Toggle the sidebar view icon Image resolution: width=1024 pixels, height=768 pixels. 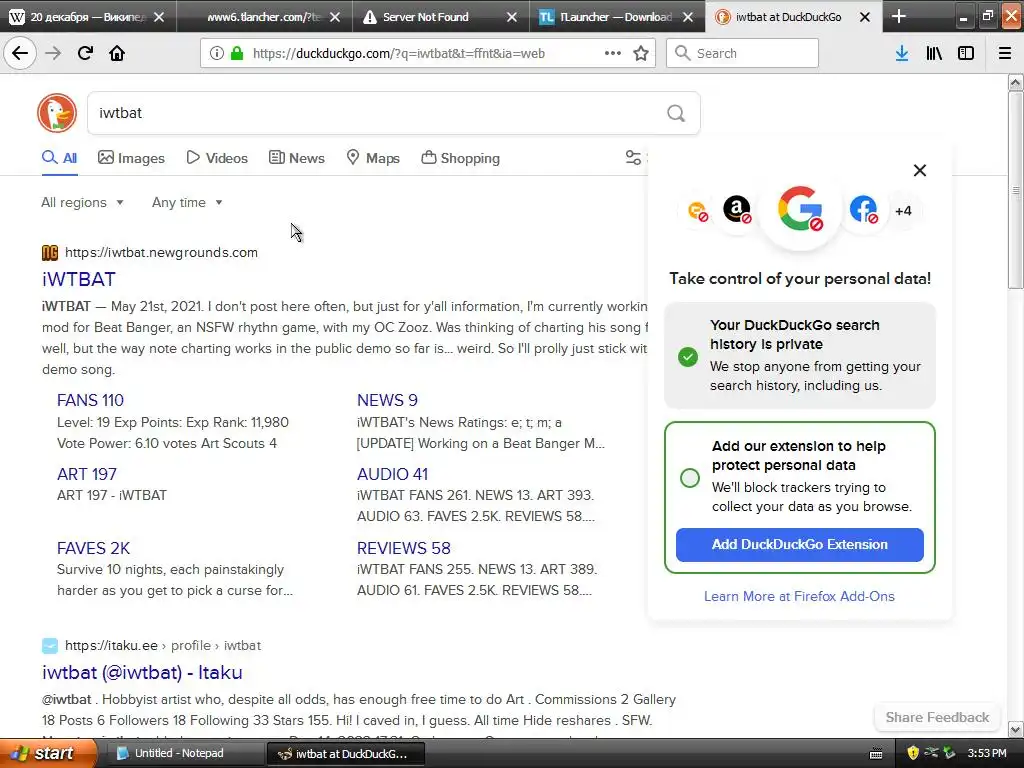pos(966,54)
